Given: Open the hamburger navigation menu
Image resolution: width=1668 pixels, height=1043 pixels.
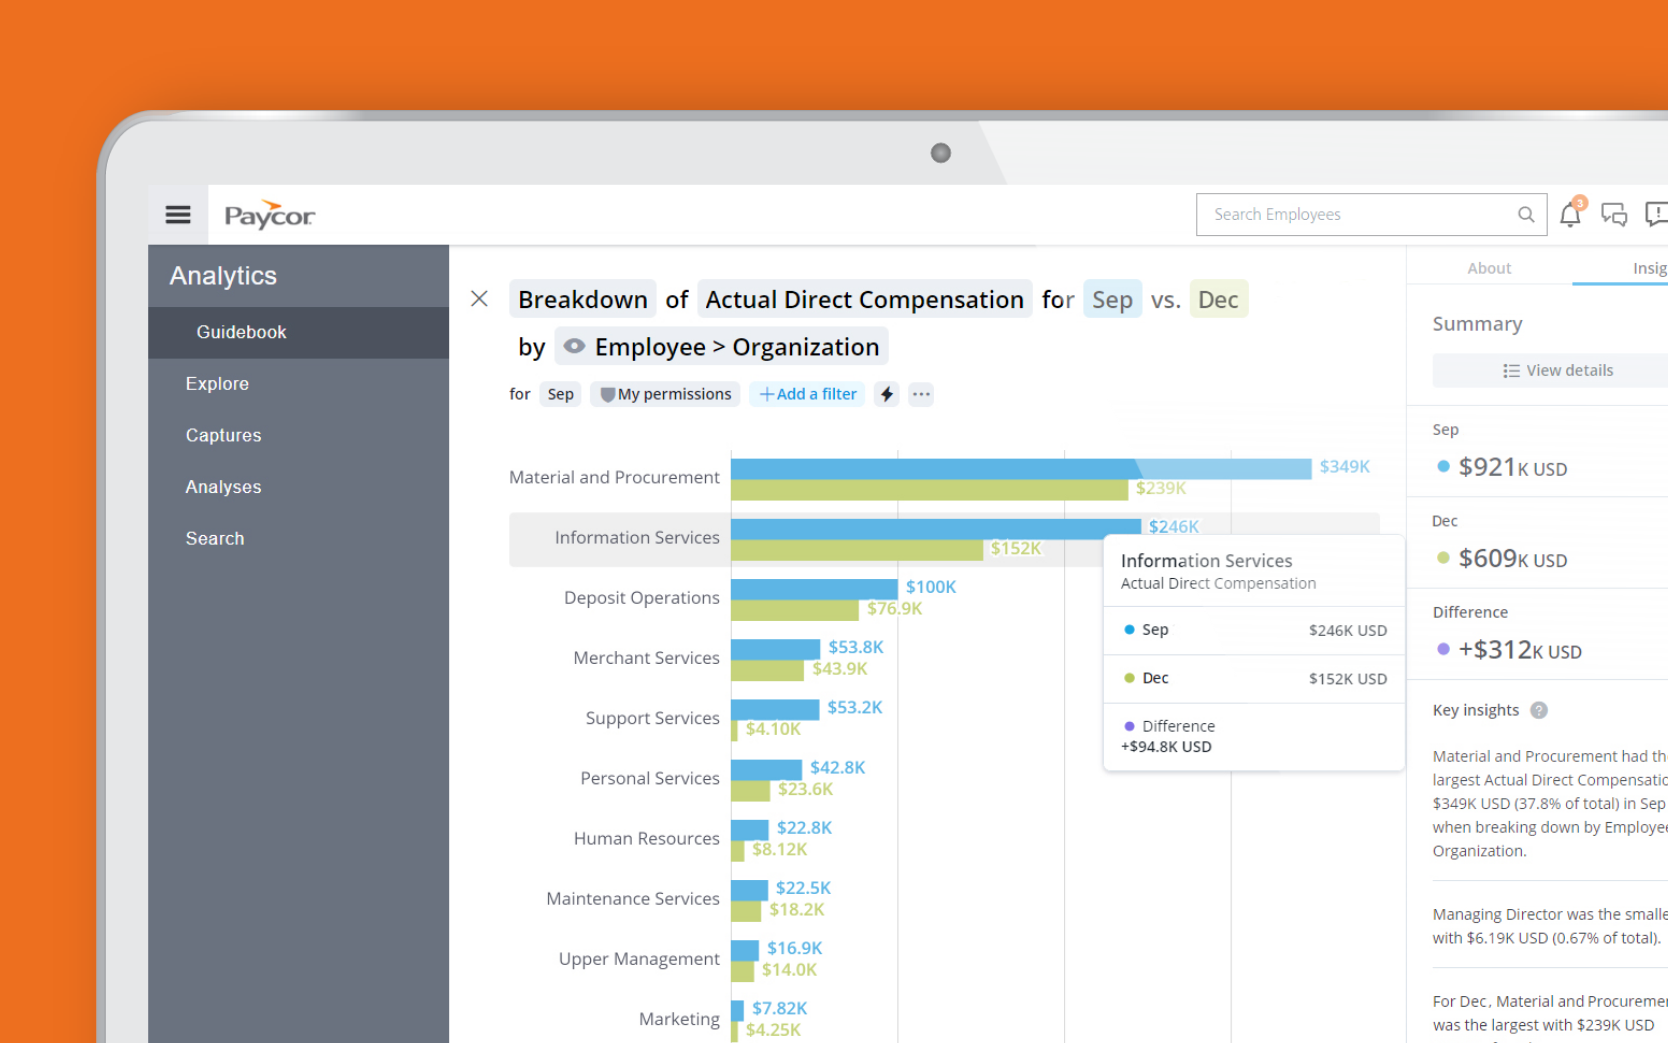Looking at the screenshot, I should [x=178, y=214].
